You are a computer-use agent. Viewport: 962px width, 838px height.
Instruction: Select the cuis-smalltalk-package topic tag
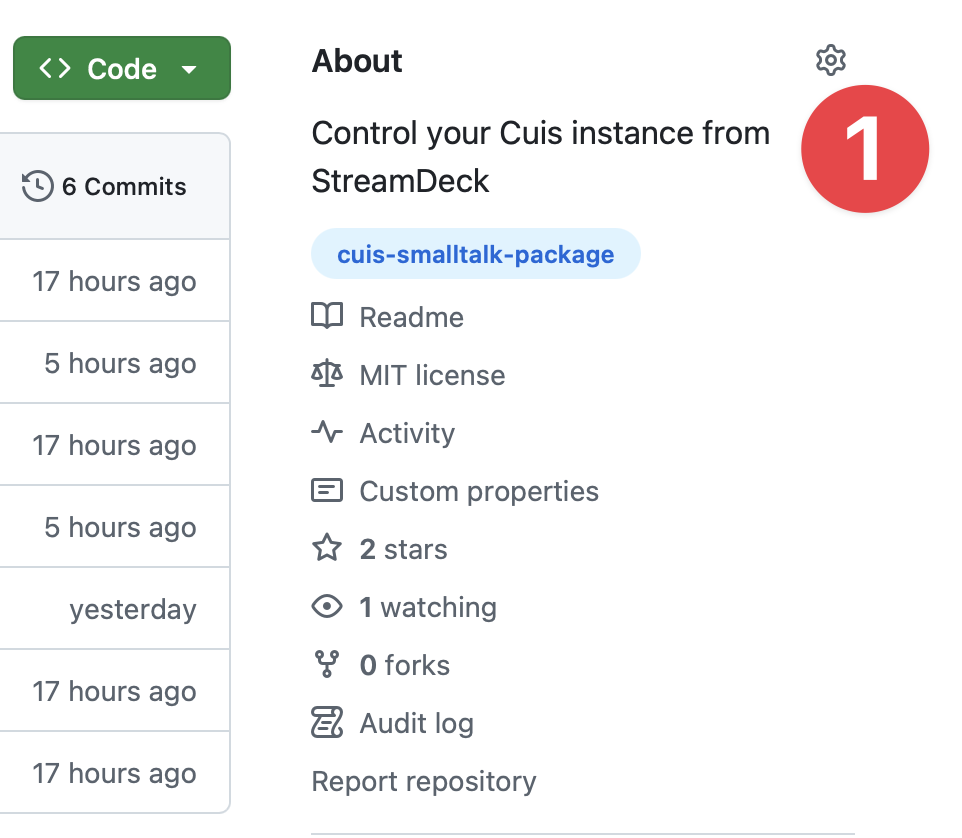[x=475, y=254]
